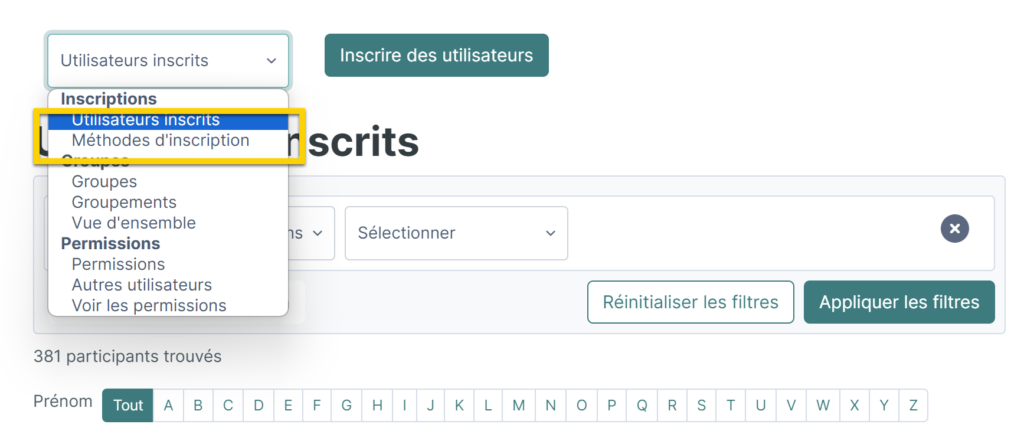Remove filter row with X icon
This screenshot has height=424, width=1024.
[954, 229]
